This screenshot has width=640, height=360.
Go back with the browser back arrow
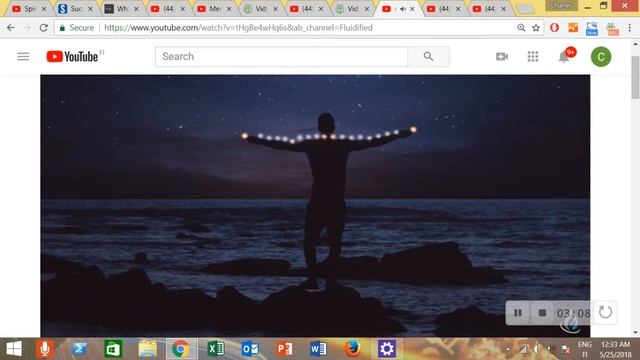click(11, 28)
